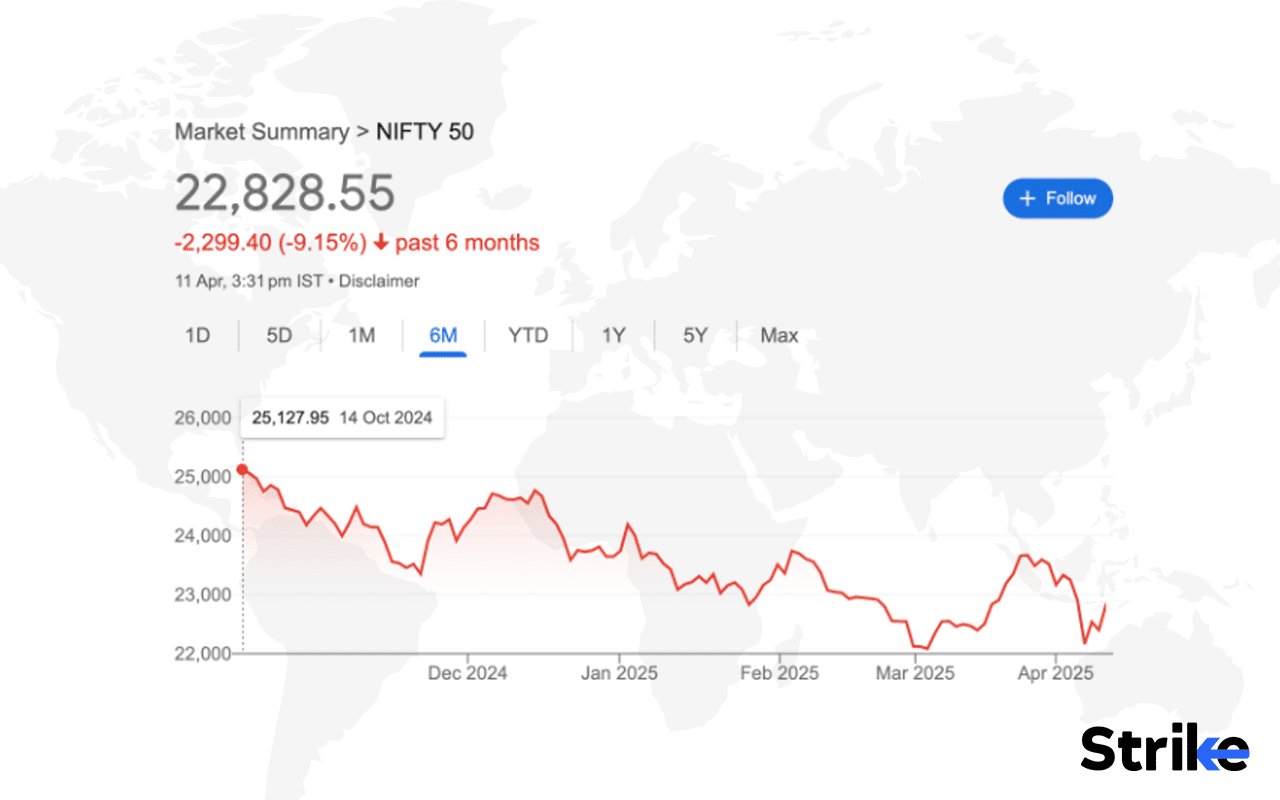The height and width of the screenshot is (800, 1280).
Task: Open the 1Y chart view
Action: pos(613,335)
